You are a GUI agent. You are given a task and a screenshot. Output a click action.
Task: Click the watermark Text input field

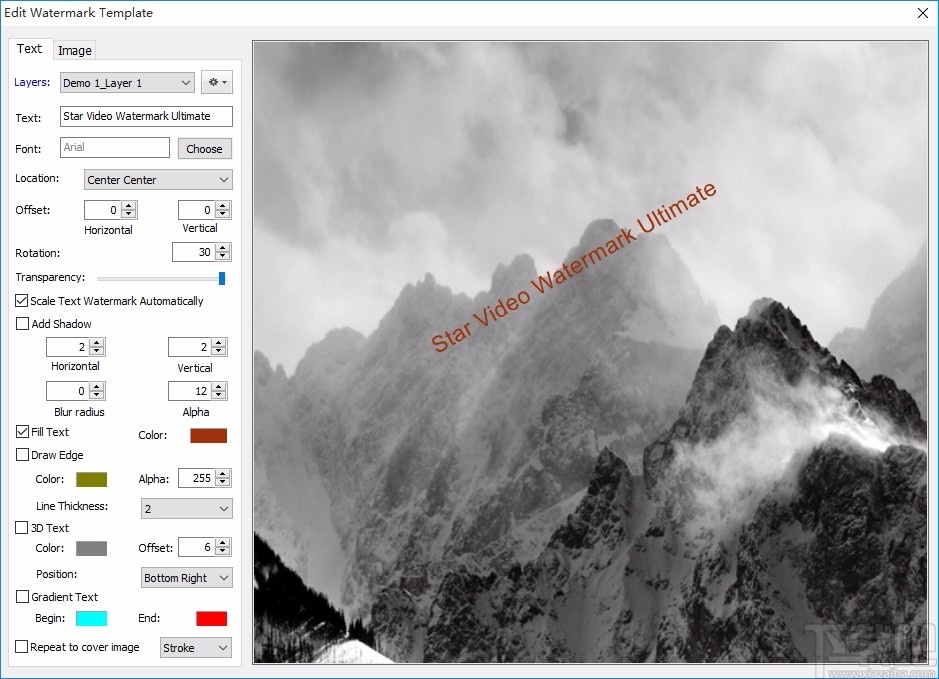[x=146, y=116]
